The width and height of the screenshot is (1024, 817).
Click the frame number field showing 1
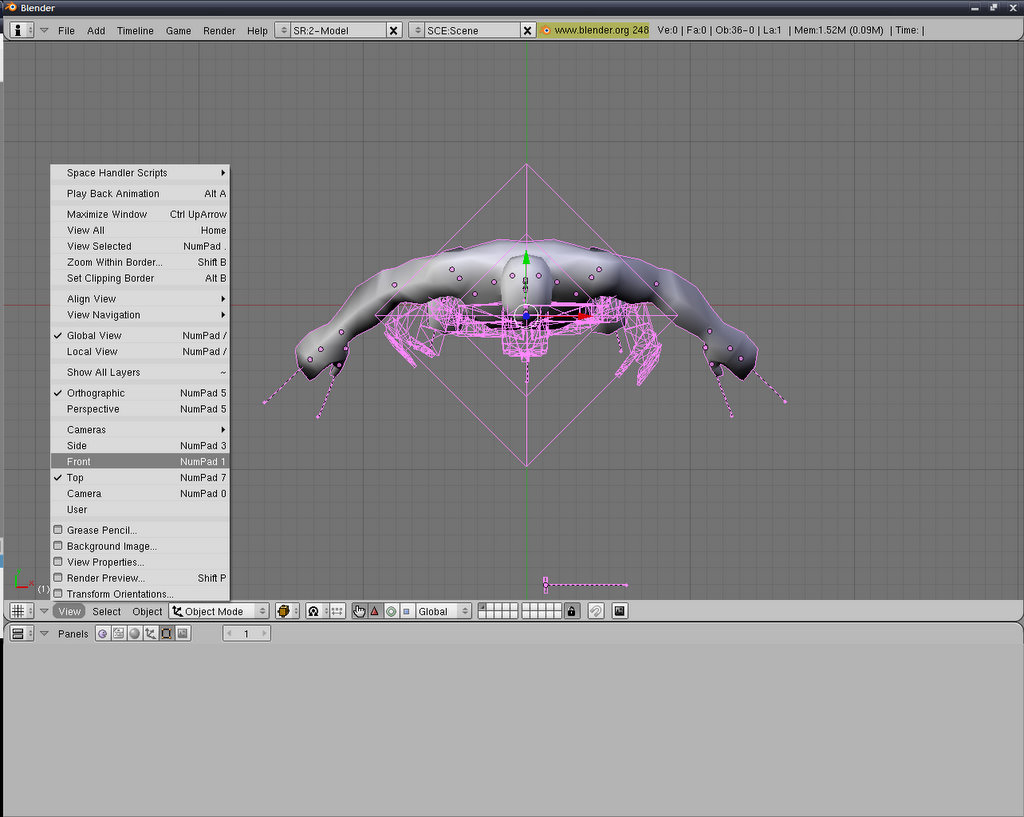pyautogui.click(x=246, y=634)
